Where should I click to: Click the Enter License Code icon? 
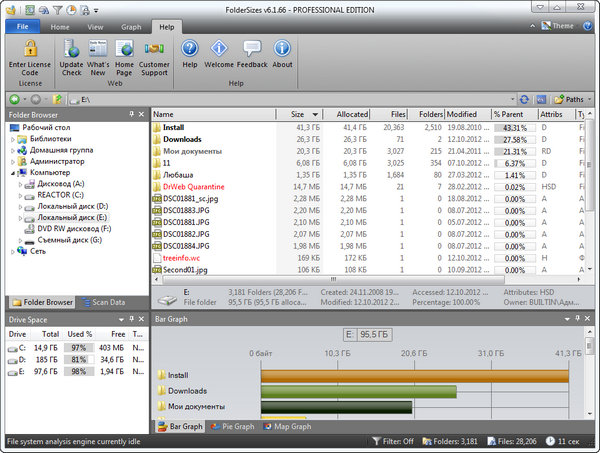[30, 49]
